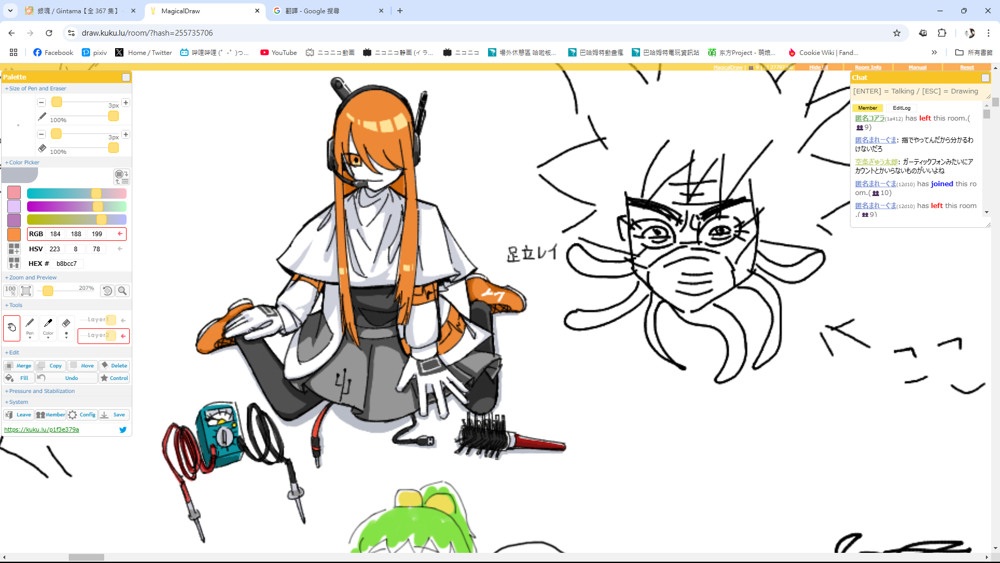This screenshot has width=1000, height=563.
Task: Open Manual in top bar
Action: click(917, 67)
